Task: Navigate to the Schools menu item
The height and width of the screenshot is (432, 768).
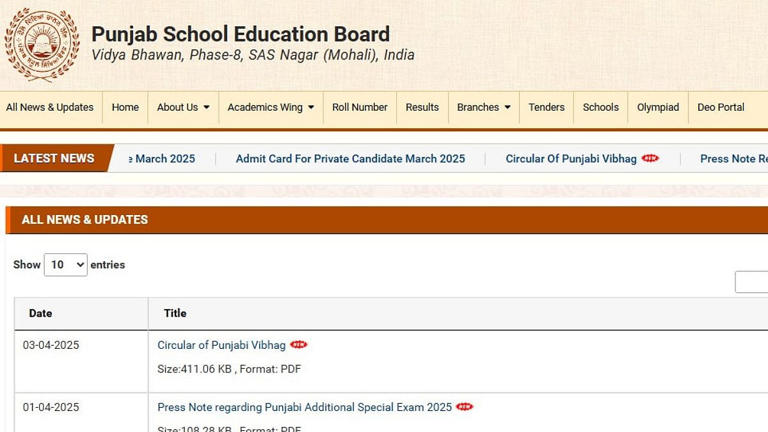Action: coord(600,107)
